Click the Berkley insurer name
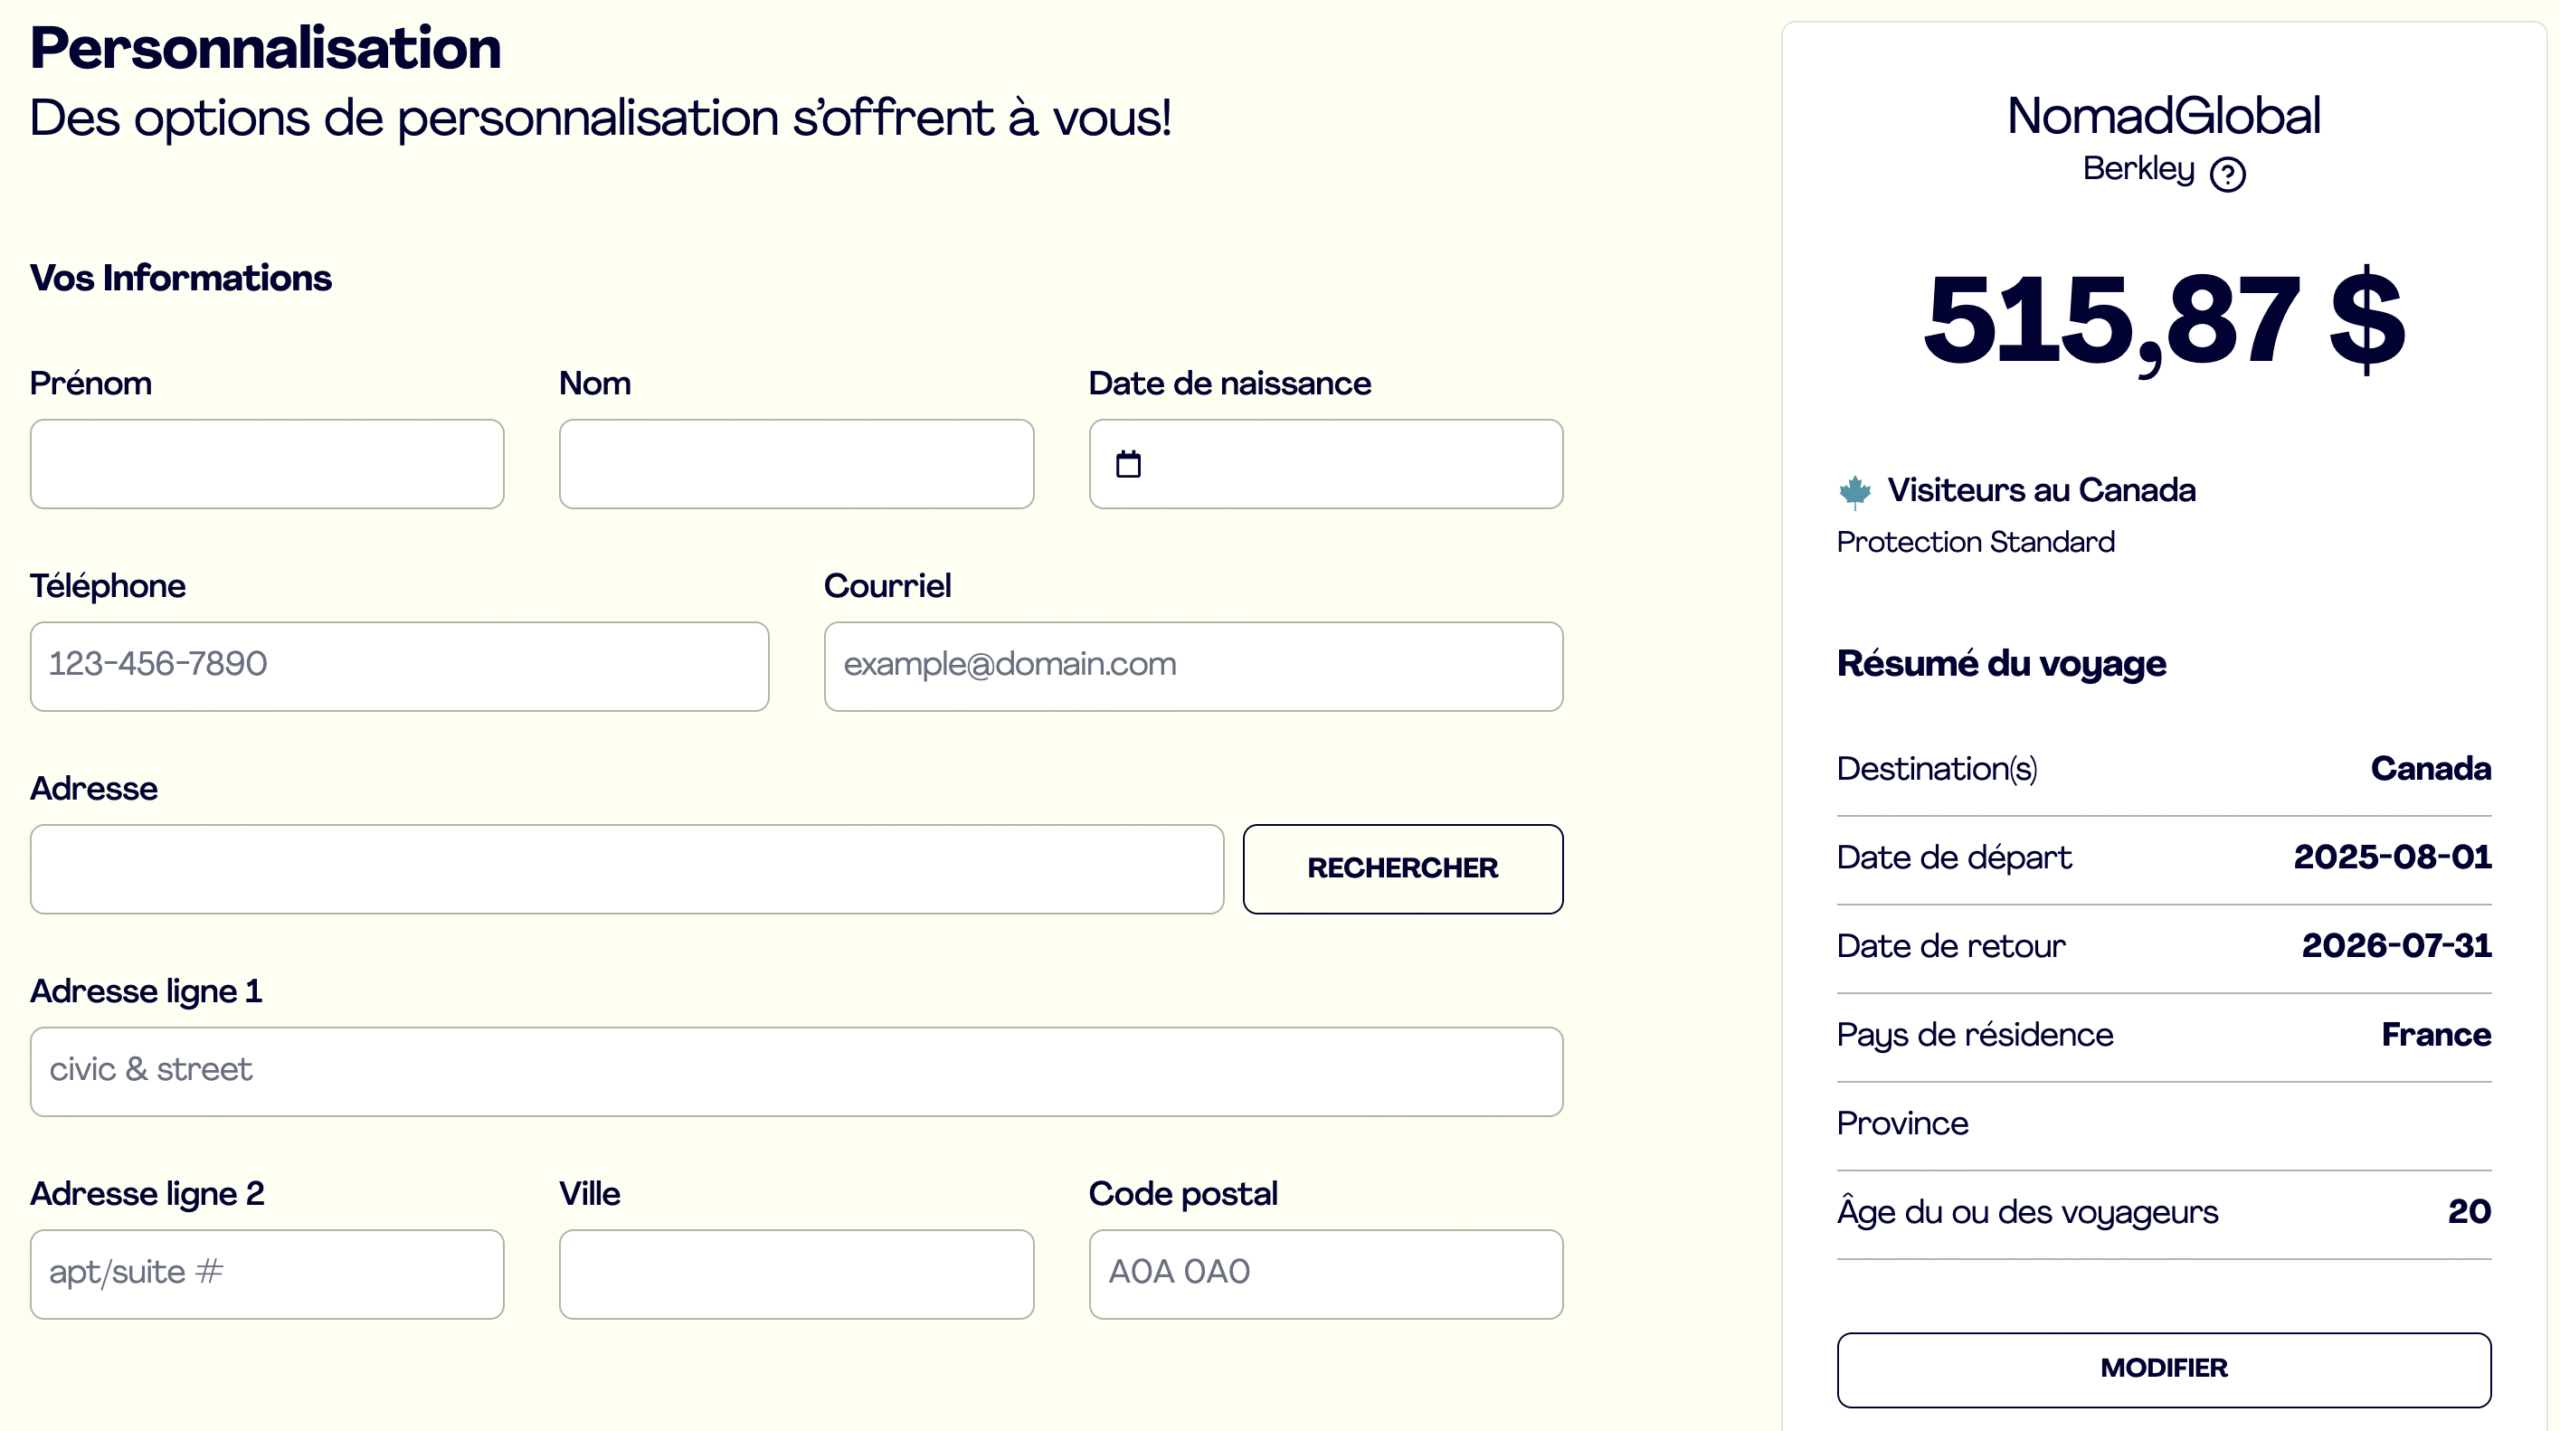 click(2138, 169)
